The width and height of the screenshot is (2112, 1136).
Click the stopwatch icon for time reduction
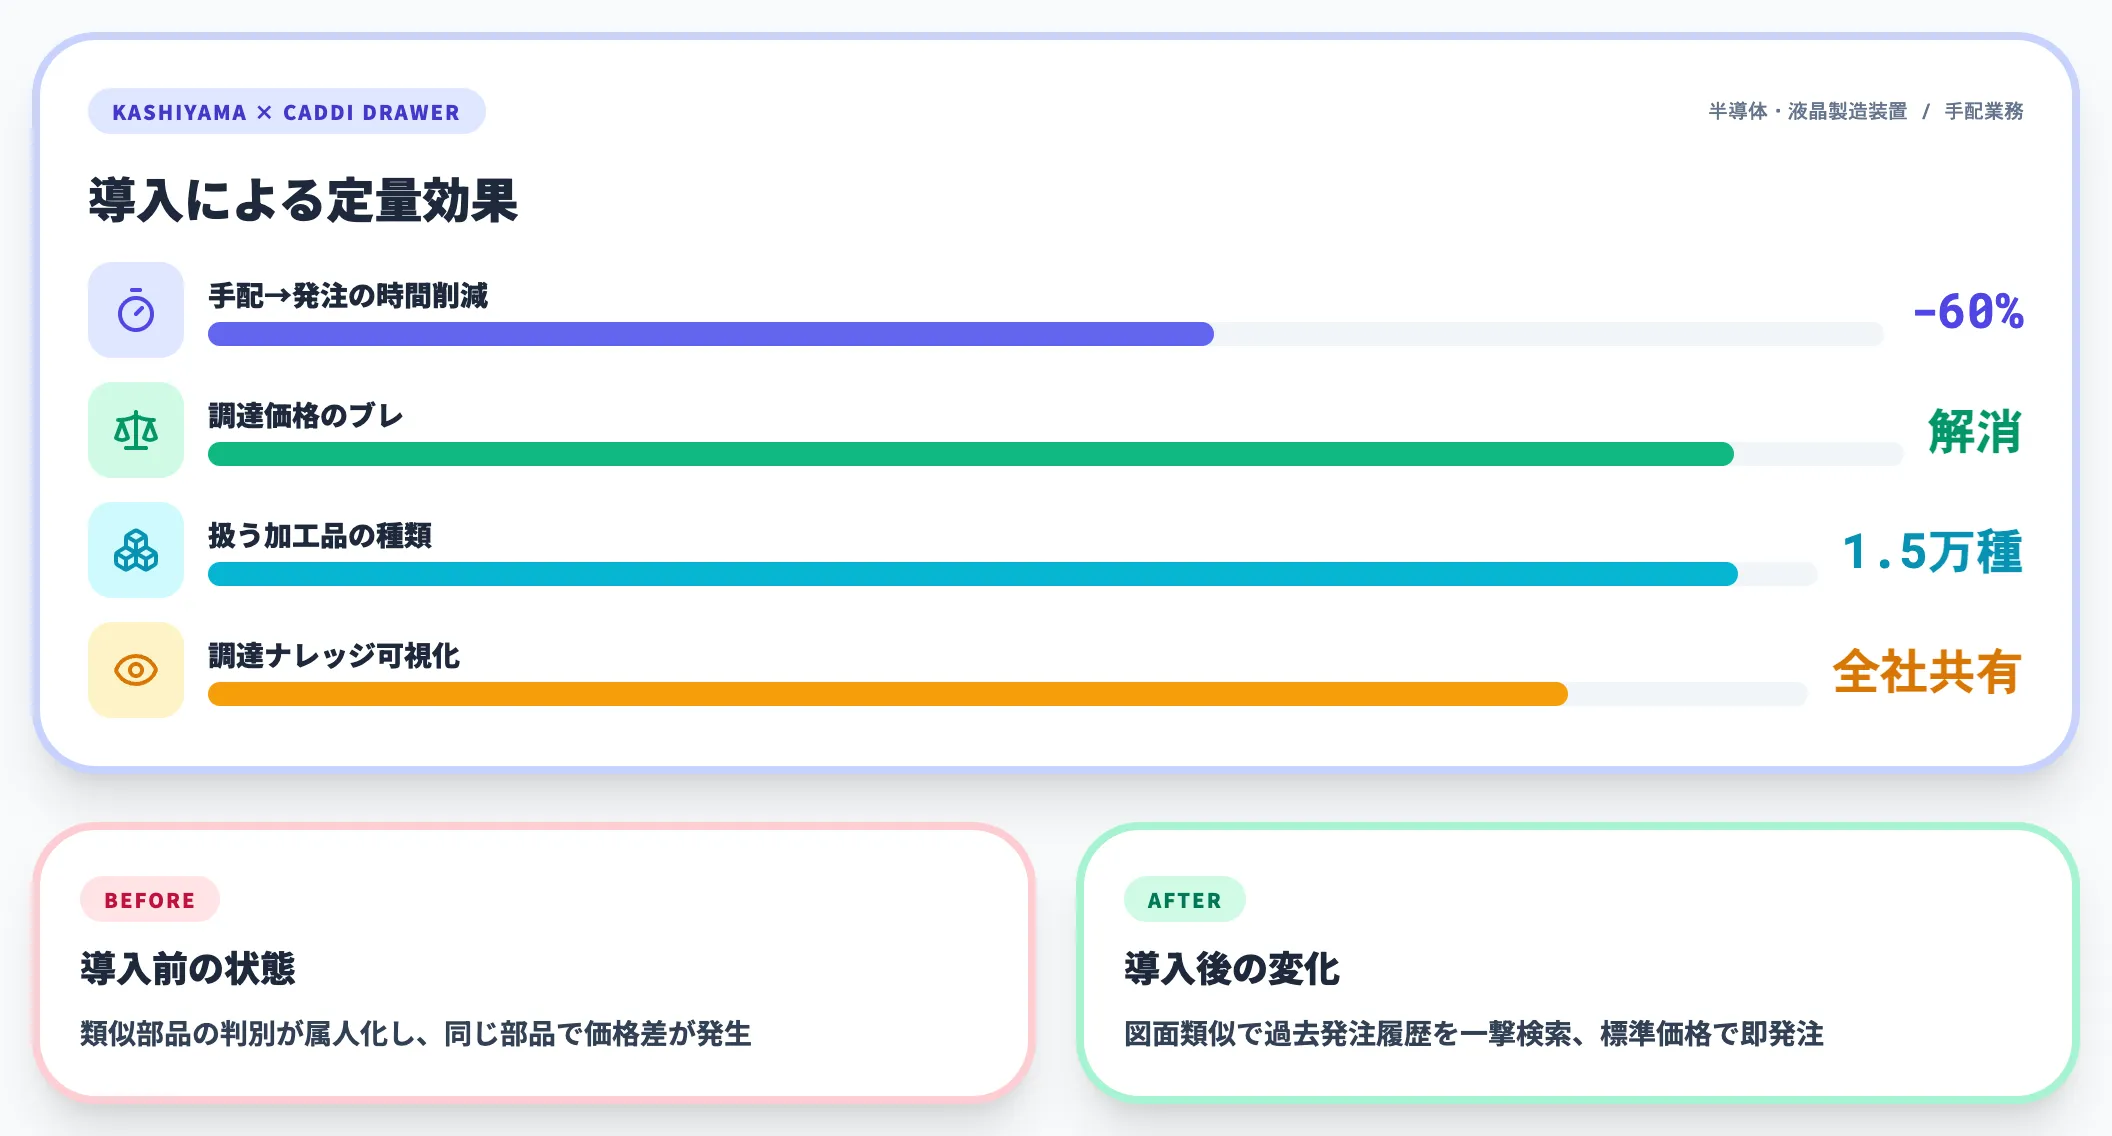coord(136,311)
